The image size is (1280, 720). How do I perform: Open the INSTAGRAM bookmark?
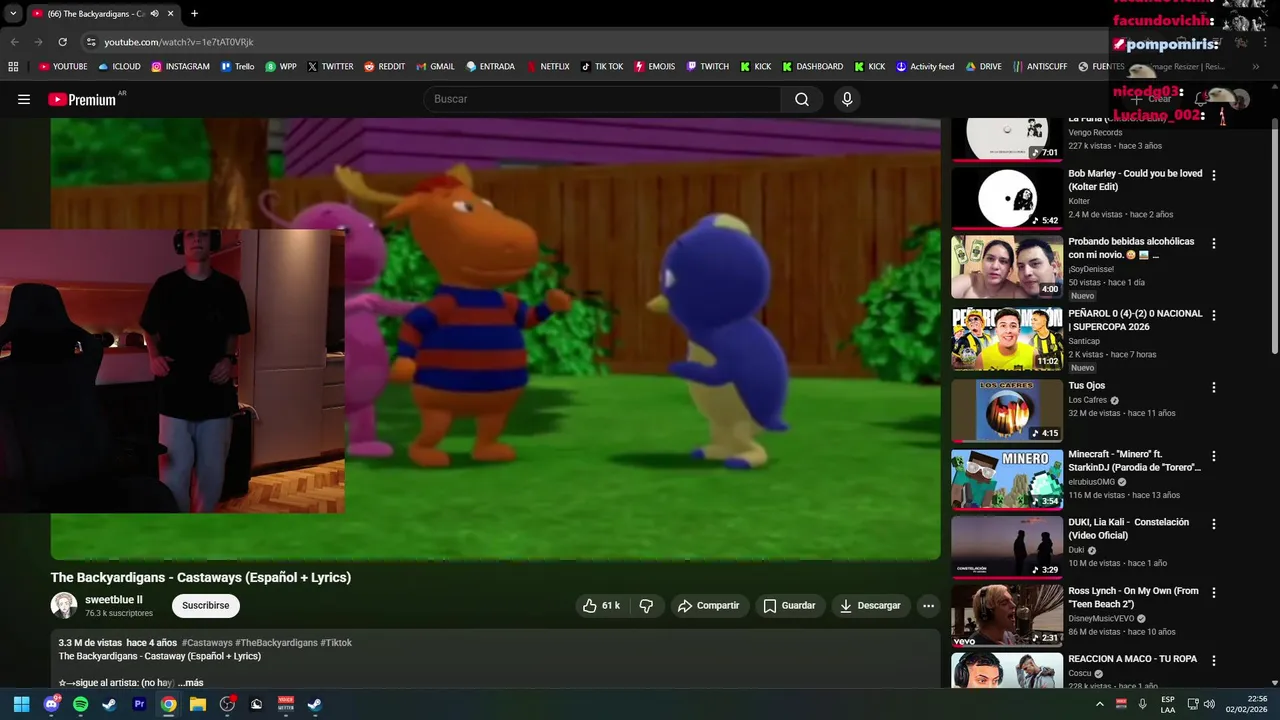[180, 67]
